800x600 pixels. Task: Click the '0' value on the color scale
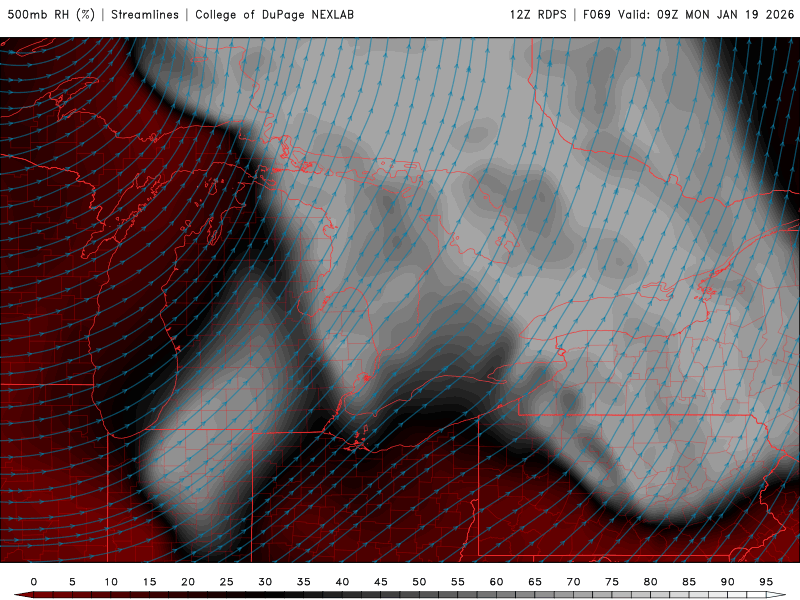click(x=34, y=582)
